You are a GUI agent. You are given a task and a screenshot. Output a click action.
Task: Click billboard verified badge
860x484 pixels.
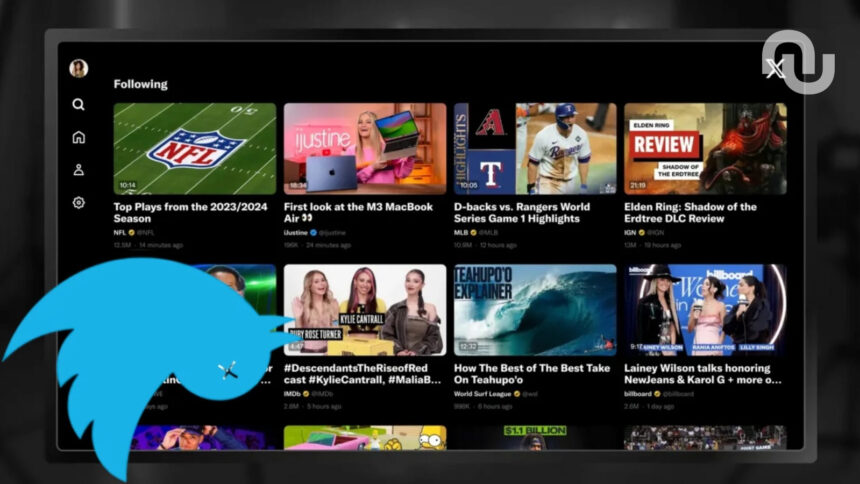tap(657, 394)
